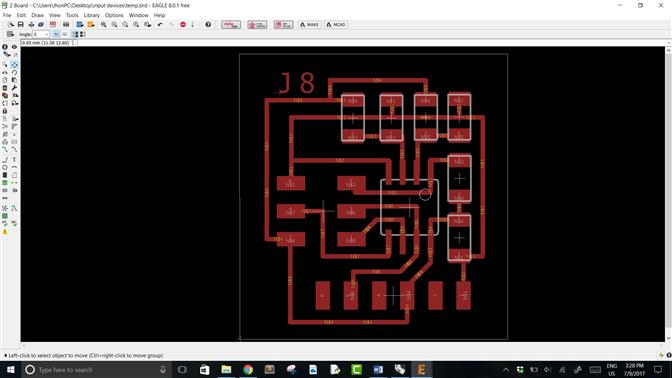Select the Move tool
This screenshot has width=672, height=378.
click(14, 64)
